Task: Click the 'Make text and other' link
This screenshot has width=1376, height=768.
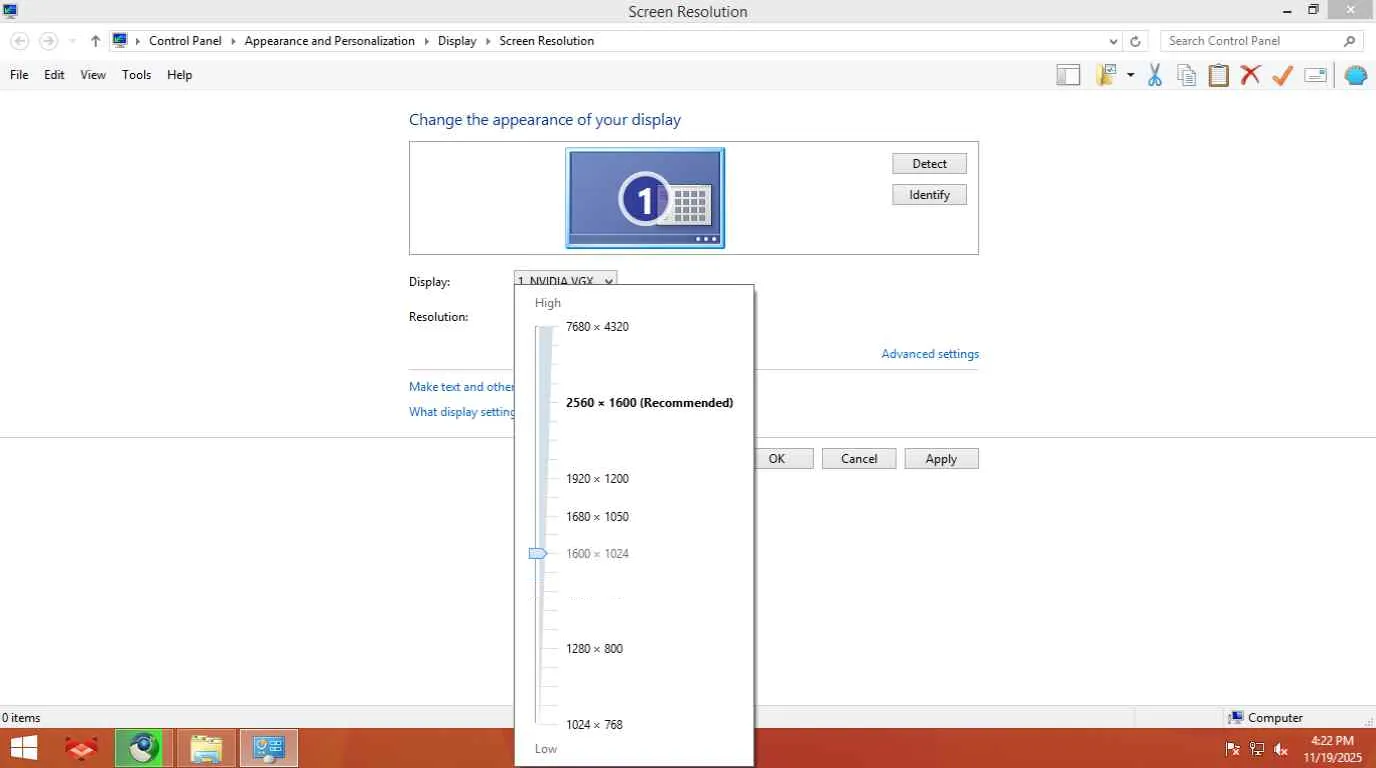Action: point(461,387)
